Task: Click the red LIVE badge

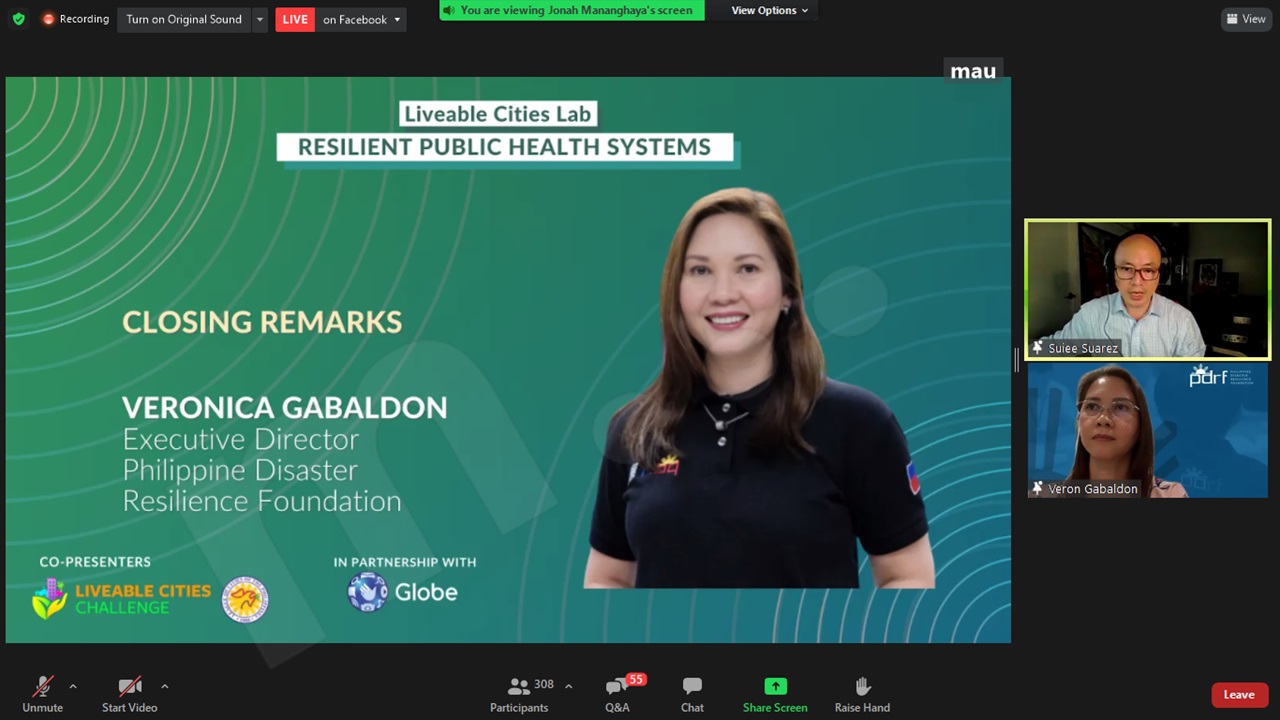Action: tap(295, 19)
